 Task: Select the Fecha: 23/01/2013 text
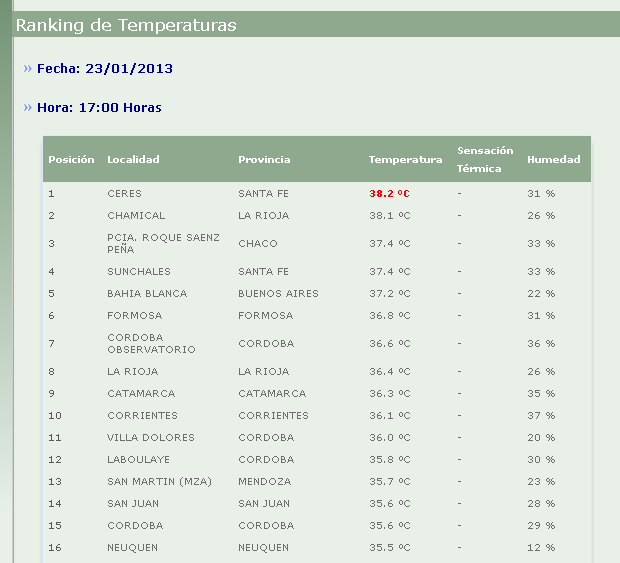(x=105, y=69)
